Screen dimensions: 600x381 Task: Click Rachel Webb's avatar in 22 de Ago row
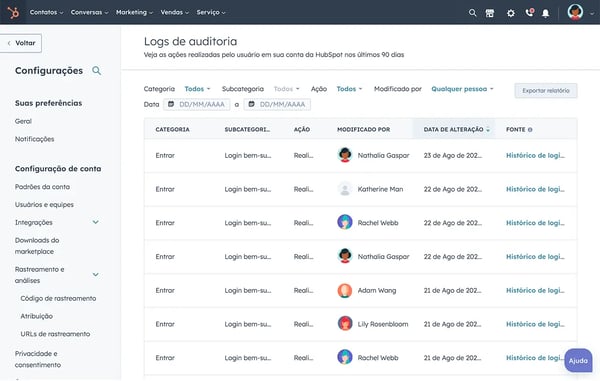coord(345,222)
